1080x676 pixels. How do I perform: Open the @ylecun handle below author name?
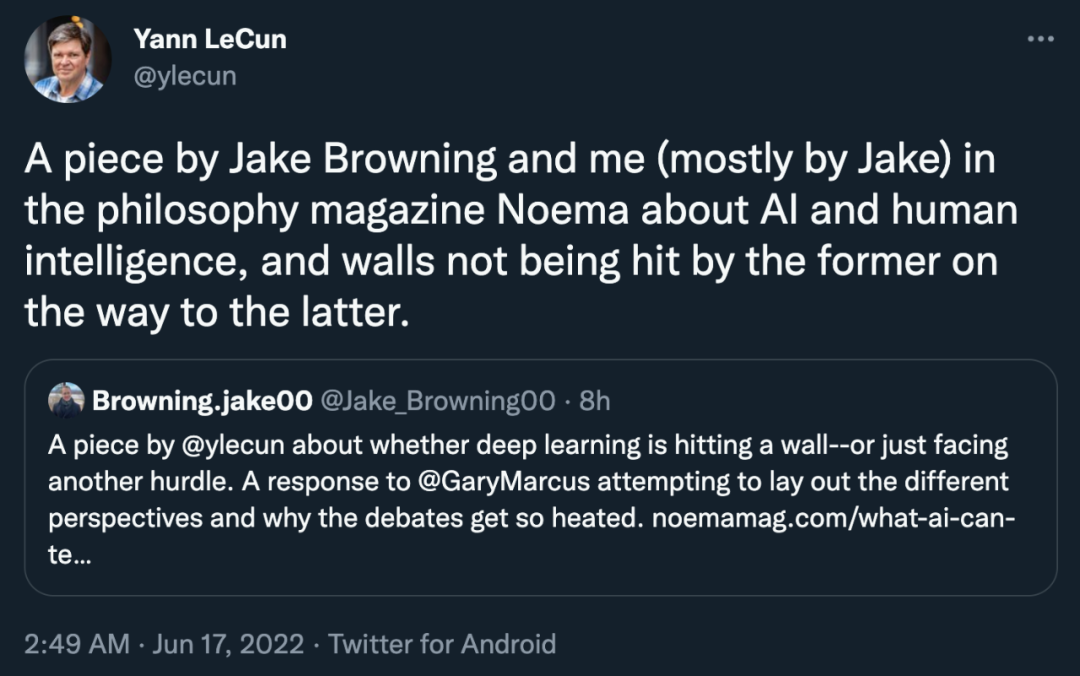[x=184, y=75]
